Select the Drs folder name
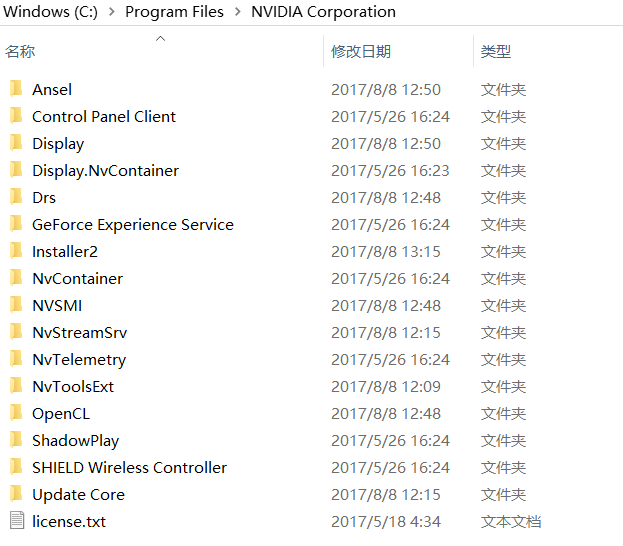This screenshot has height=546, width=623. click(44, 198)
